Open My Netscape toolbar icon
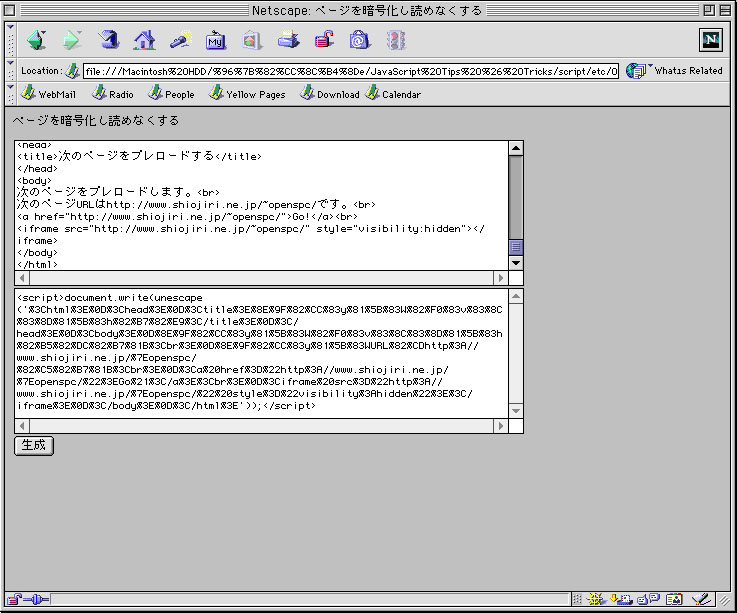737x613 pixels. [x=216, y=40]
